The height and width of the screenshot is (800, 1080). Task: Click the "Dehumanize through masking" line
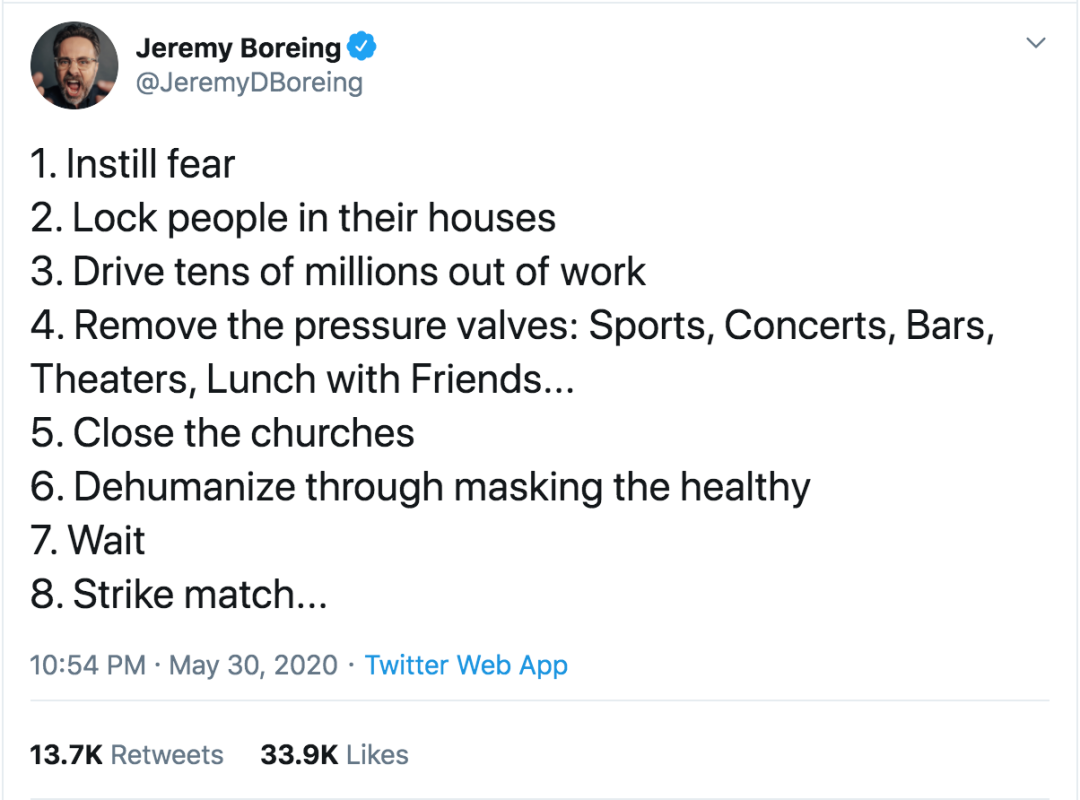pos(420,487)
